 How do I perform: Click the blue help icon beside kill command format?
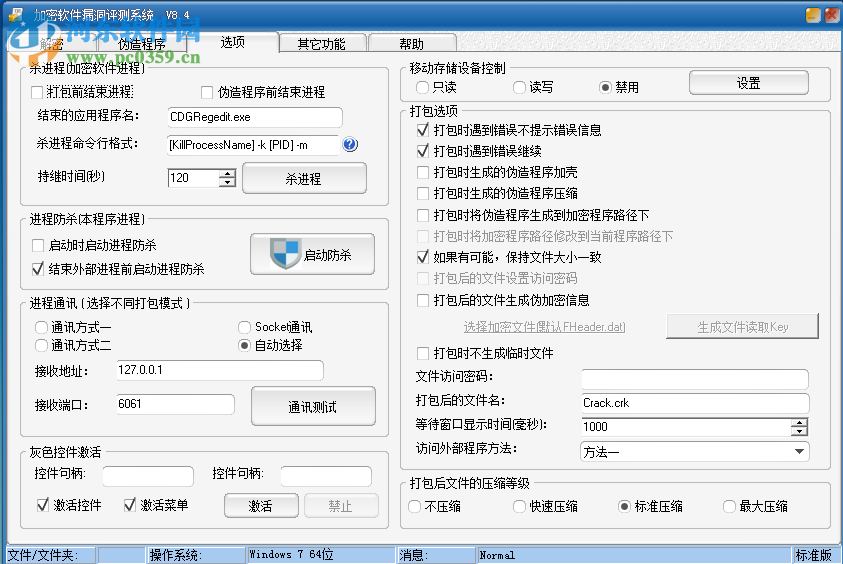pos(350,144)
